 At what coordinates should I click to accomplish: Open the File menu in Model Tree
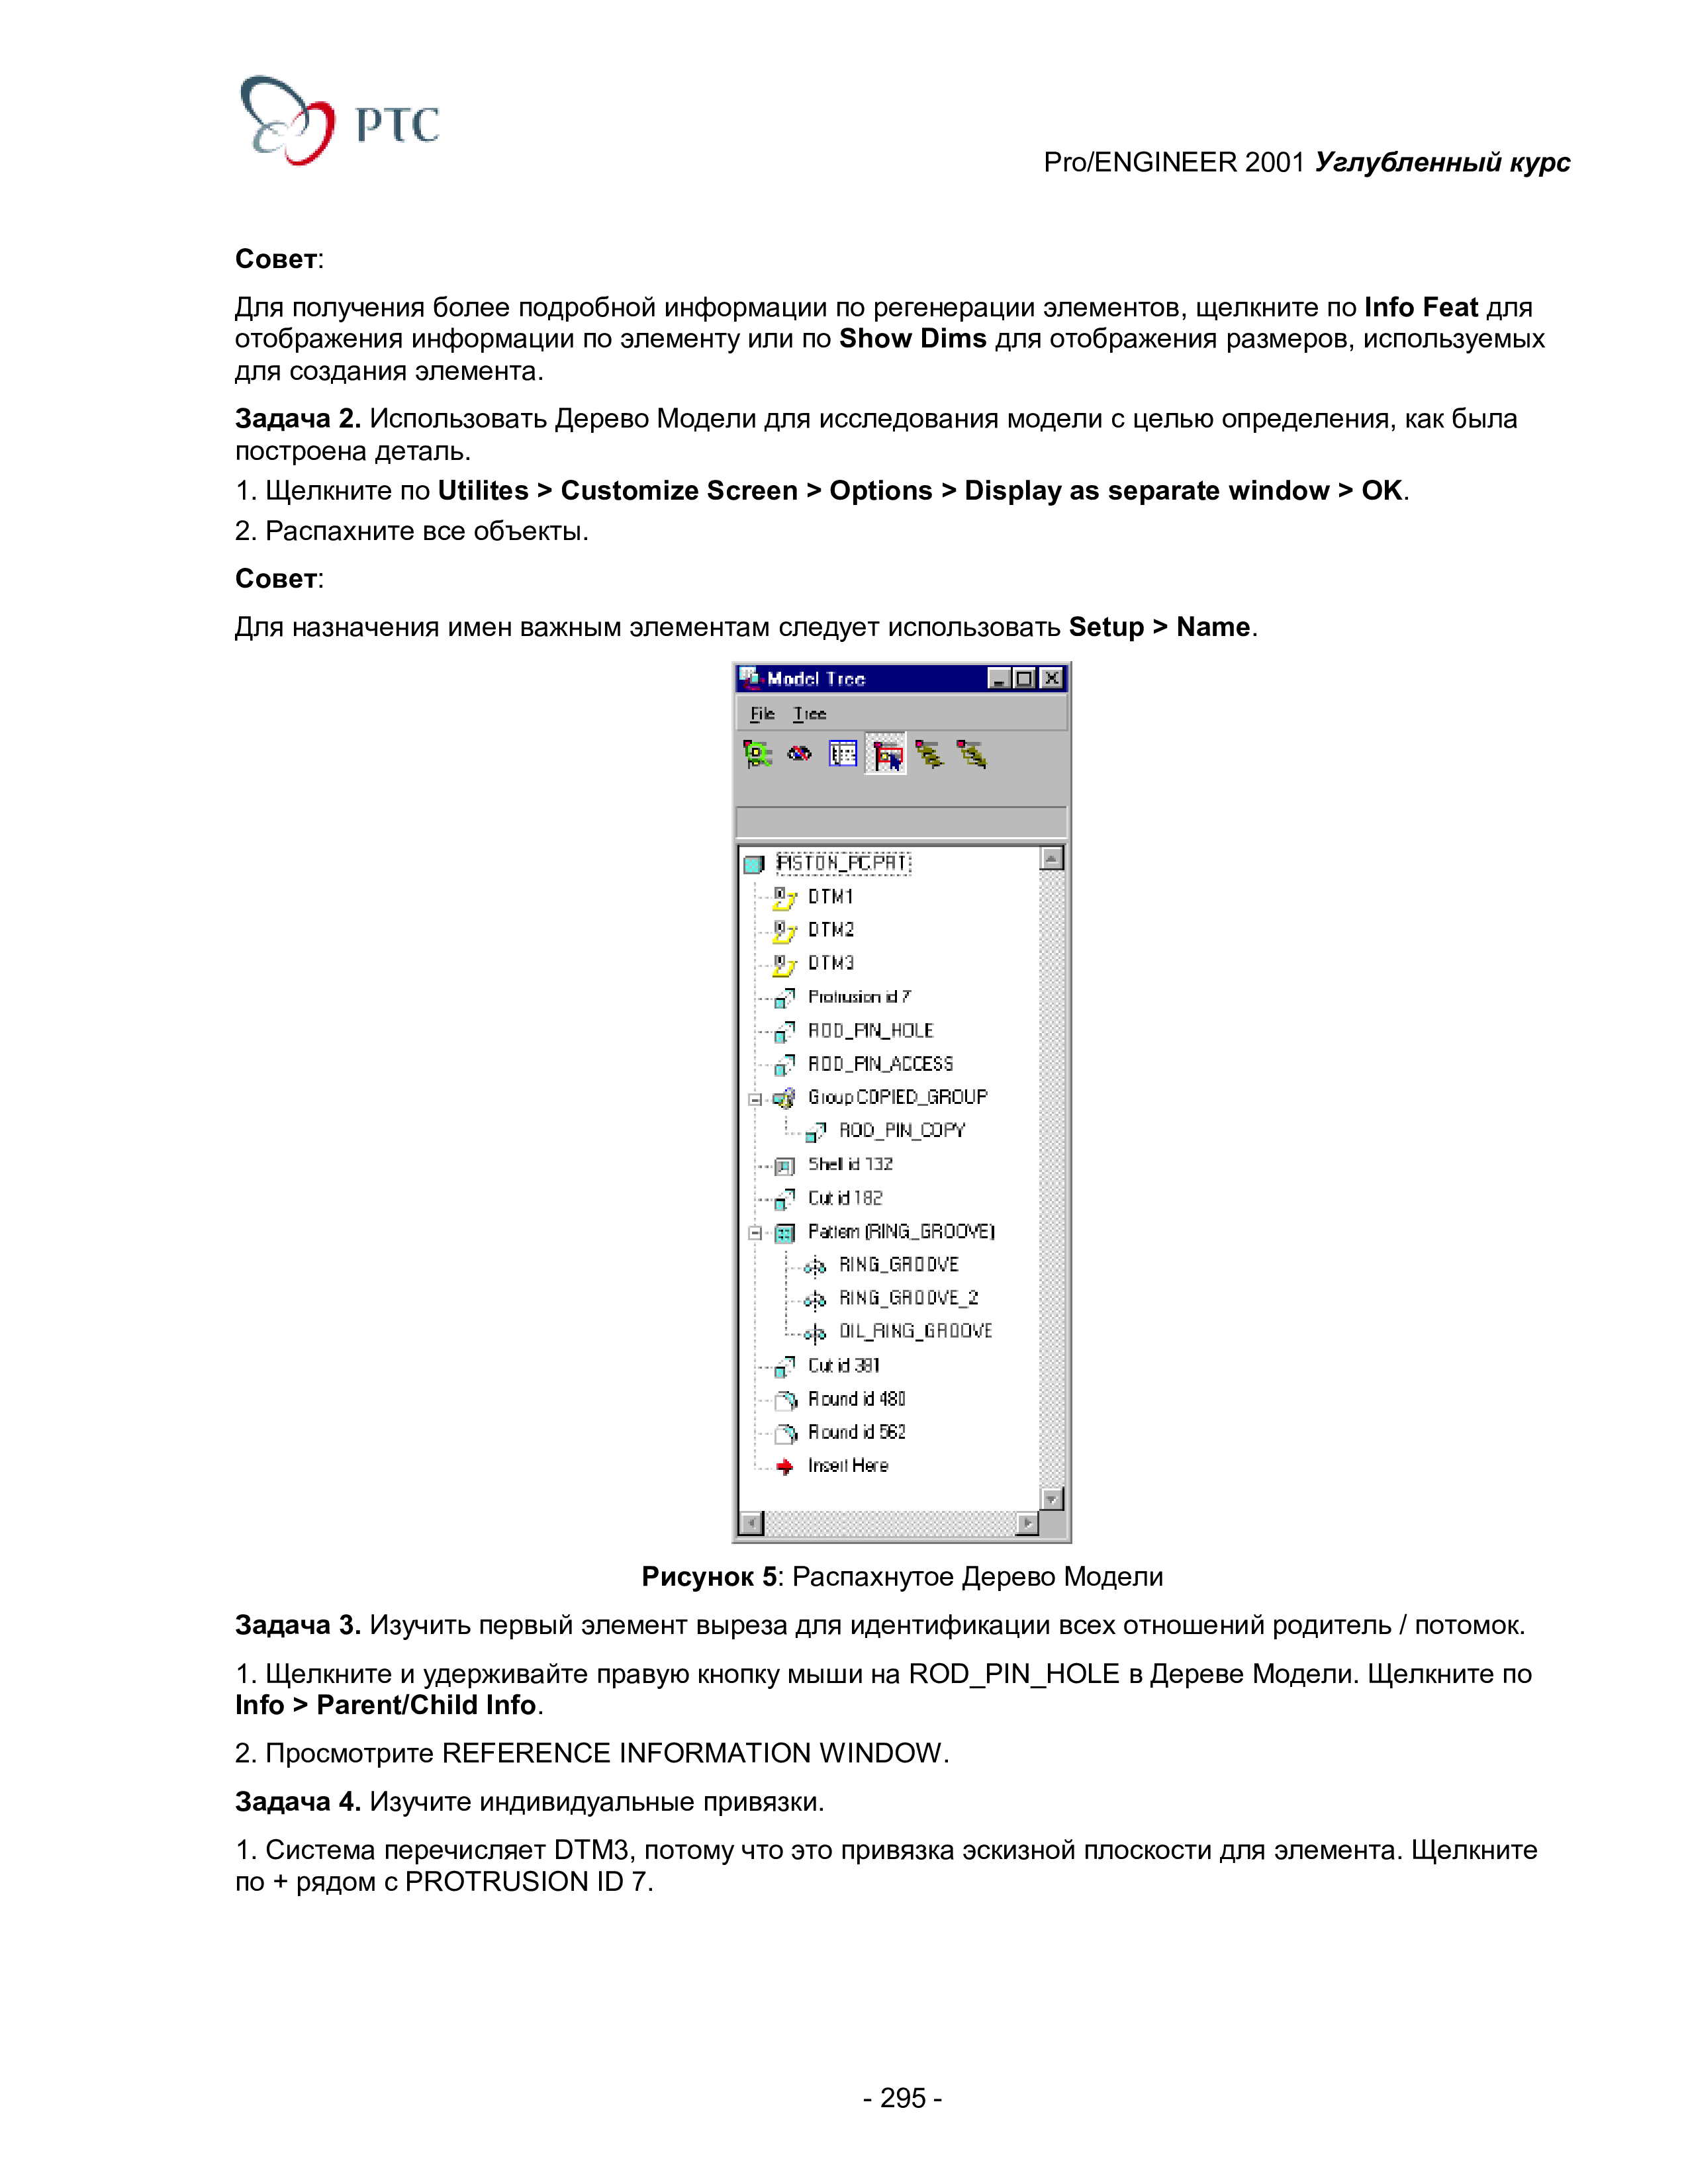pos(762,713)
